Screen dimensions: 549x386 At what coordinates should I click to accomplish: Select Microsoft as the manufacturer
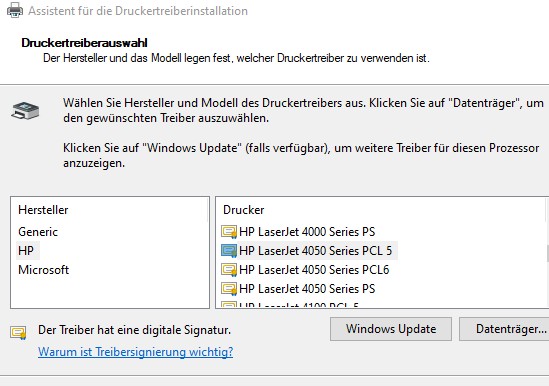click(x=43, y=270)
